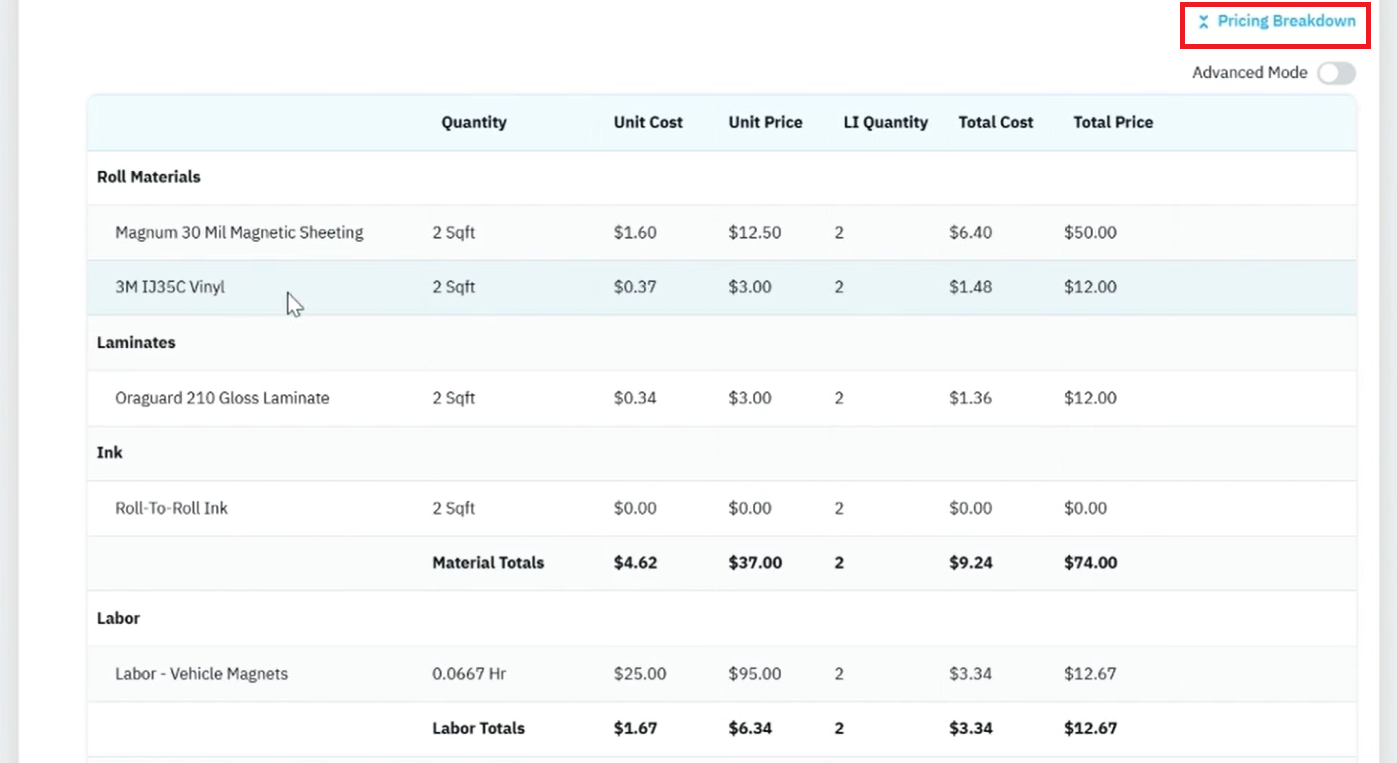Select Magnum 30 Mil Magnetic Sheeting row
The image size is (1397, 763).
click(x=721, y=233)
